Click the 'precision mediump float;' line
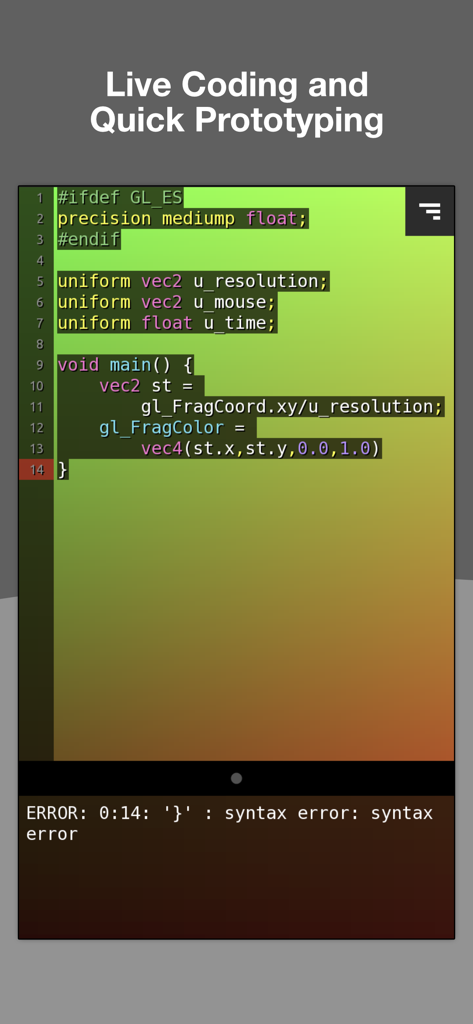Viewport: 473px width, 1024px height. (x=182, y=218)
